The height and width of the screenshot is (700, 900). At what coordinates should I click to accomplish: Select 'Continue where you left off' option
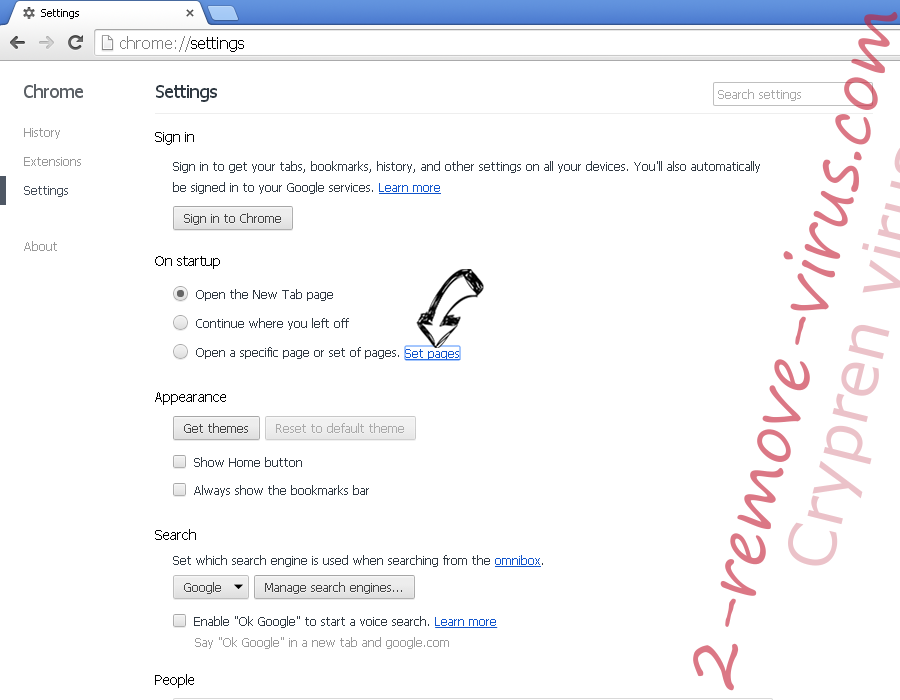tap(180, 323)
